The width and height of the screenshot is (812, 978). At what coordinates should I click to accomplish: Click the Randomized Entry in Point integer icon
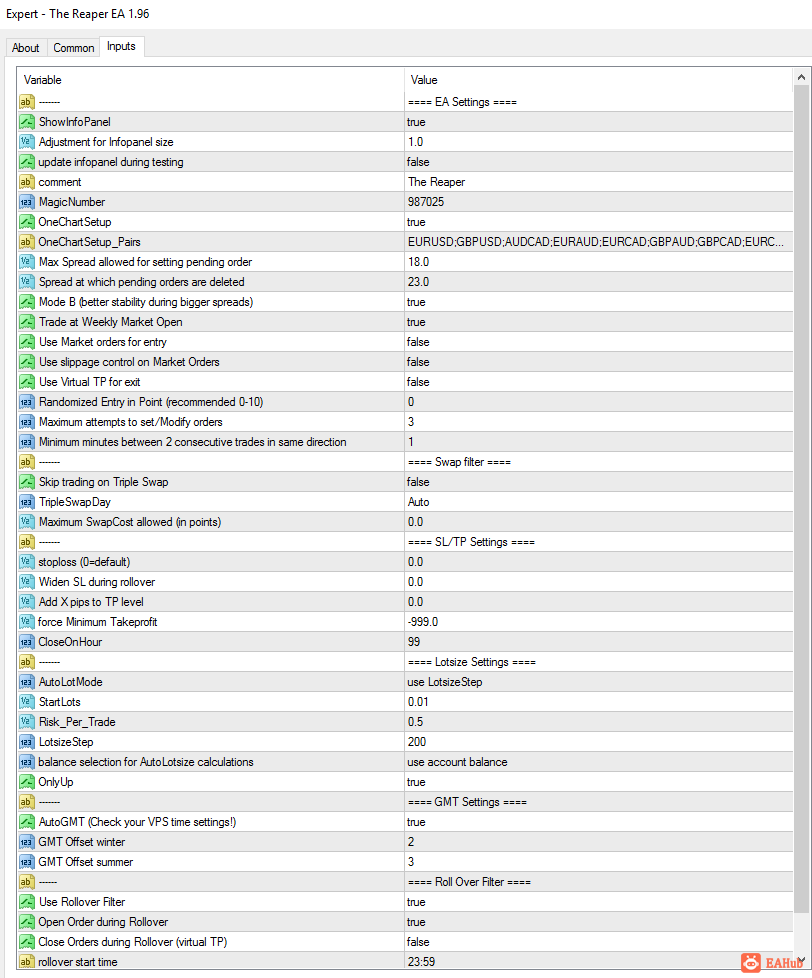tap(26, 402)
